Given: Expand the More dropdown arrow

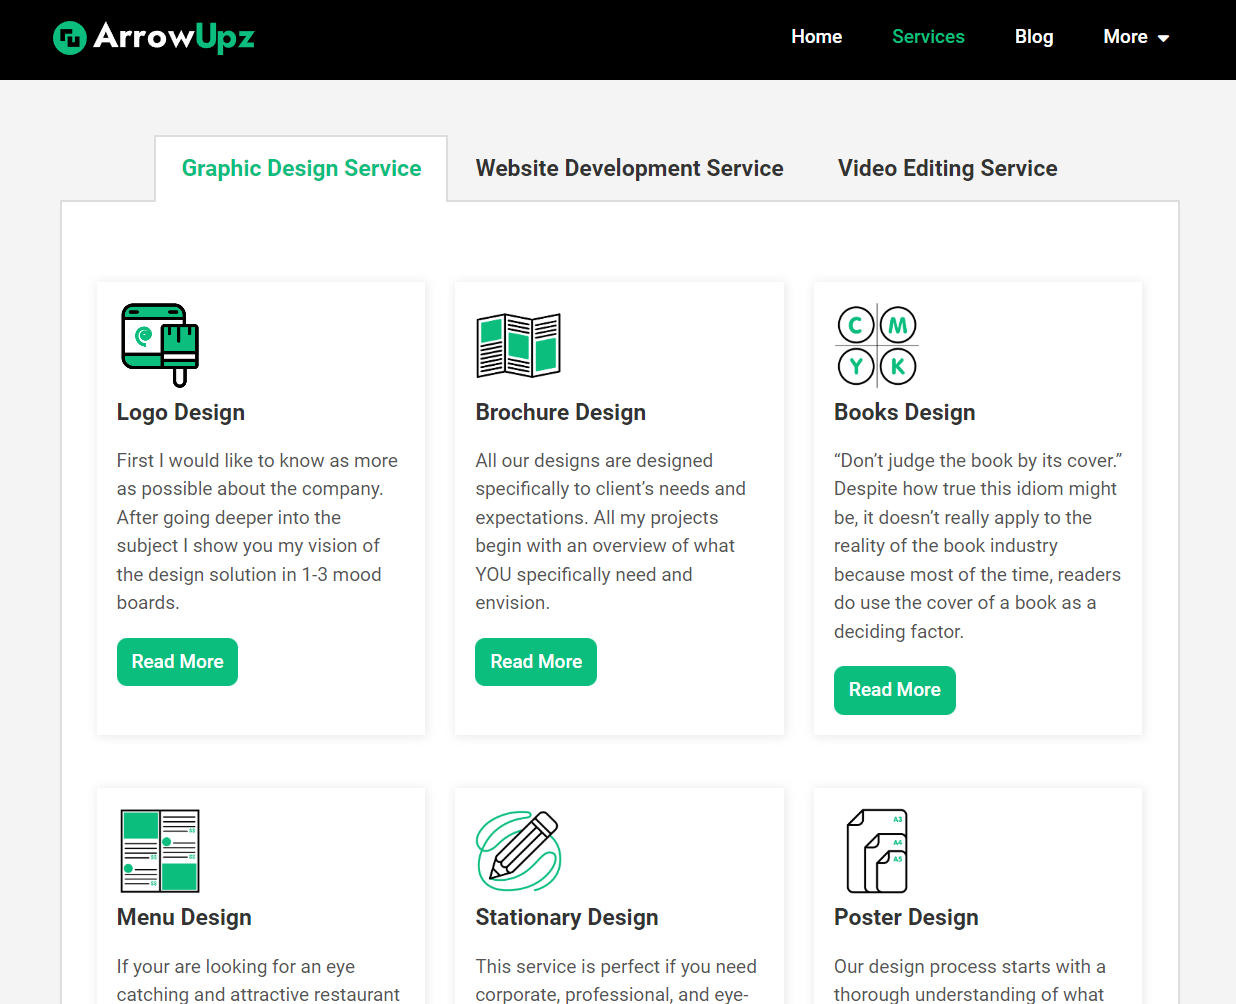Looking at the screenshot, I should pyautogui.click(x=1163, y=38).
